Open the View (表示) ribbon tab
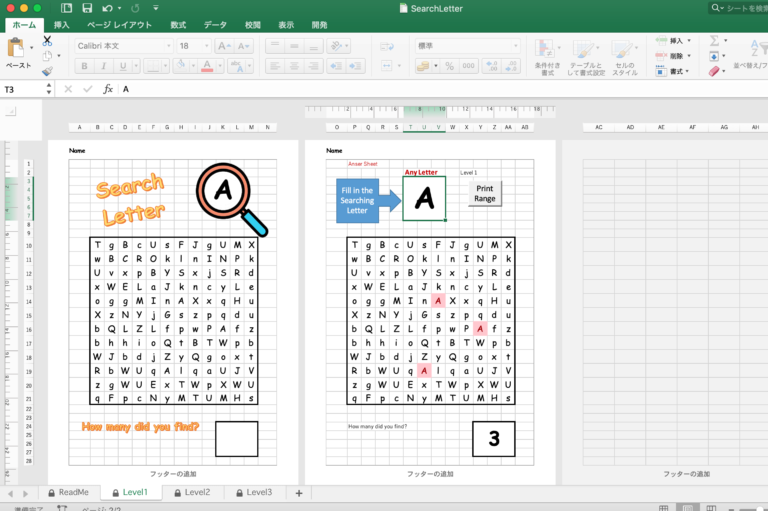This screenshot has width=768, height=511. pos(286,25)
